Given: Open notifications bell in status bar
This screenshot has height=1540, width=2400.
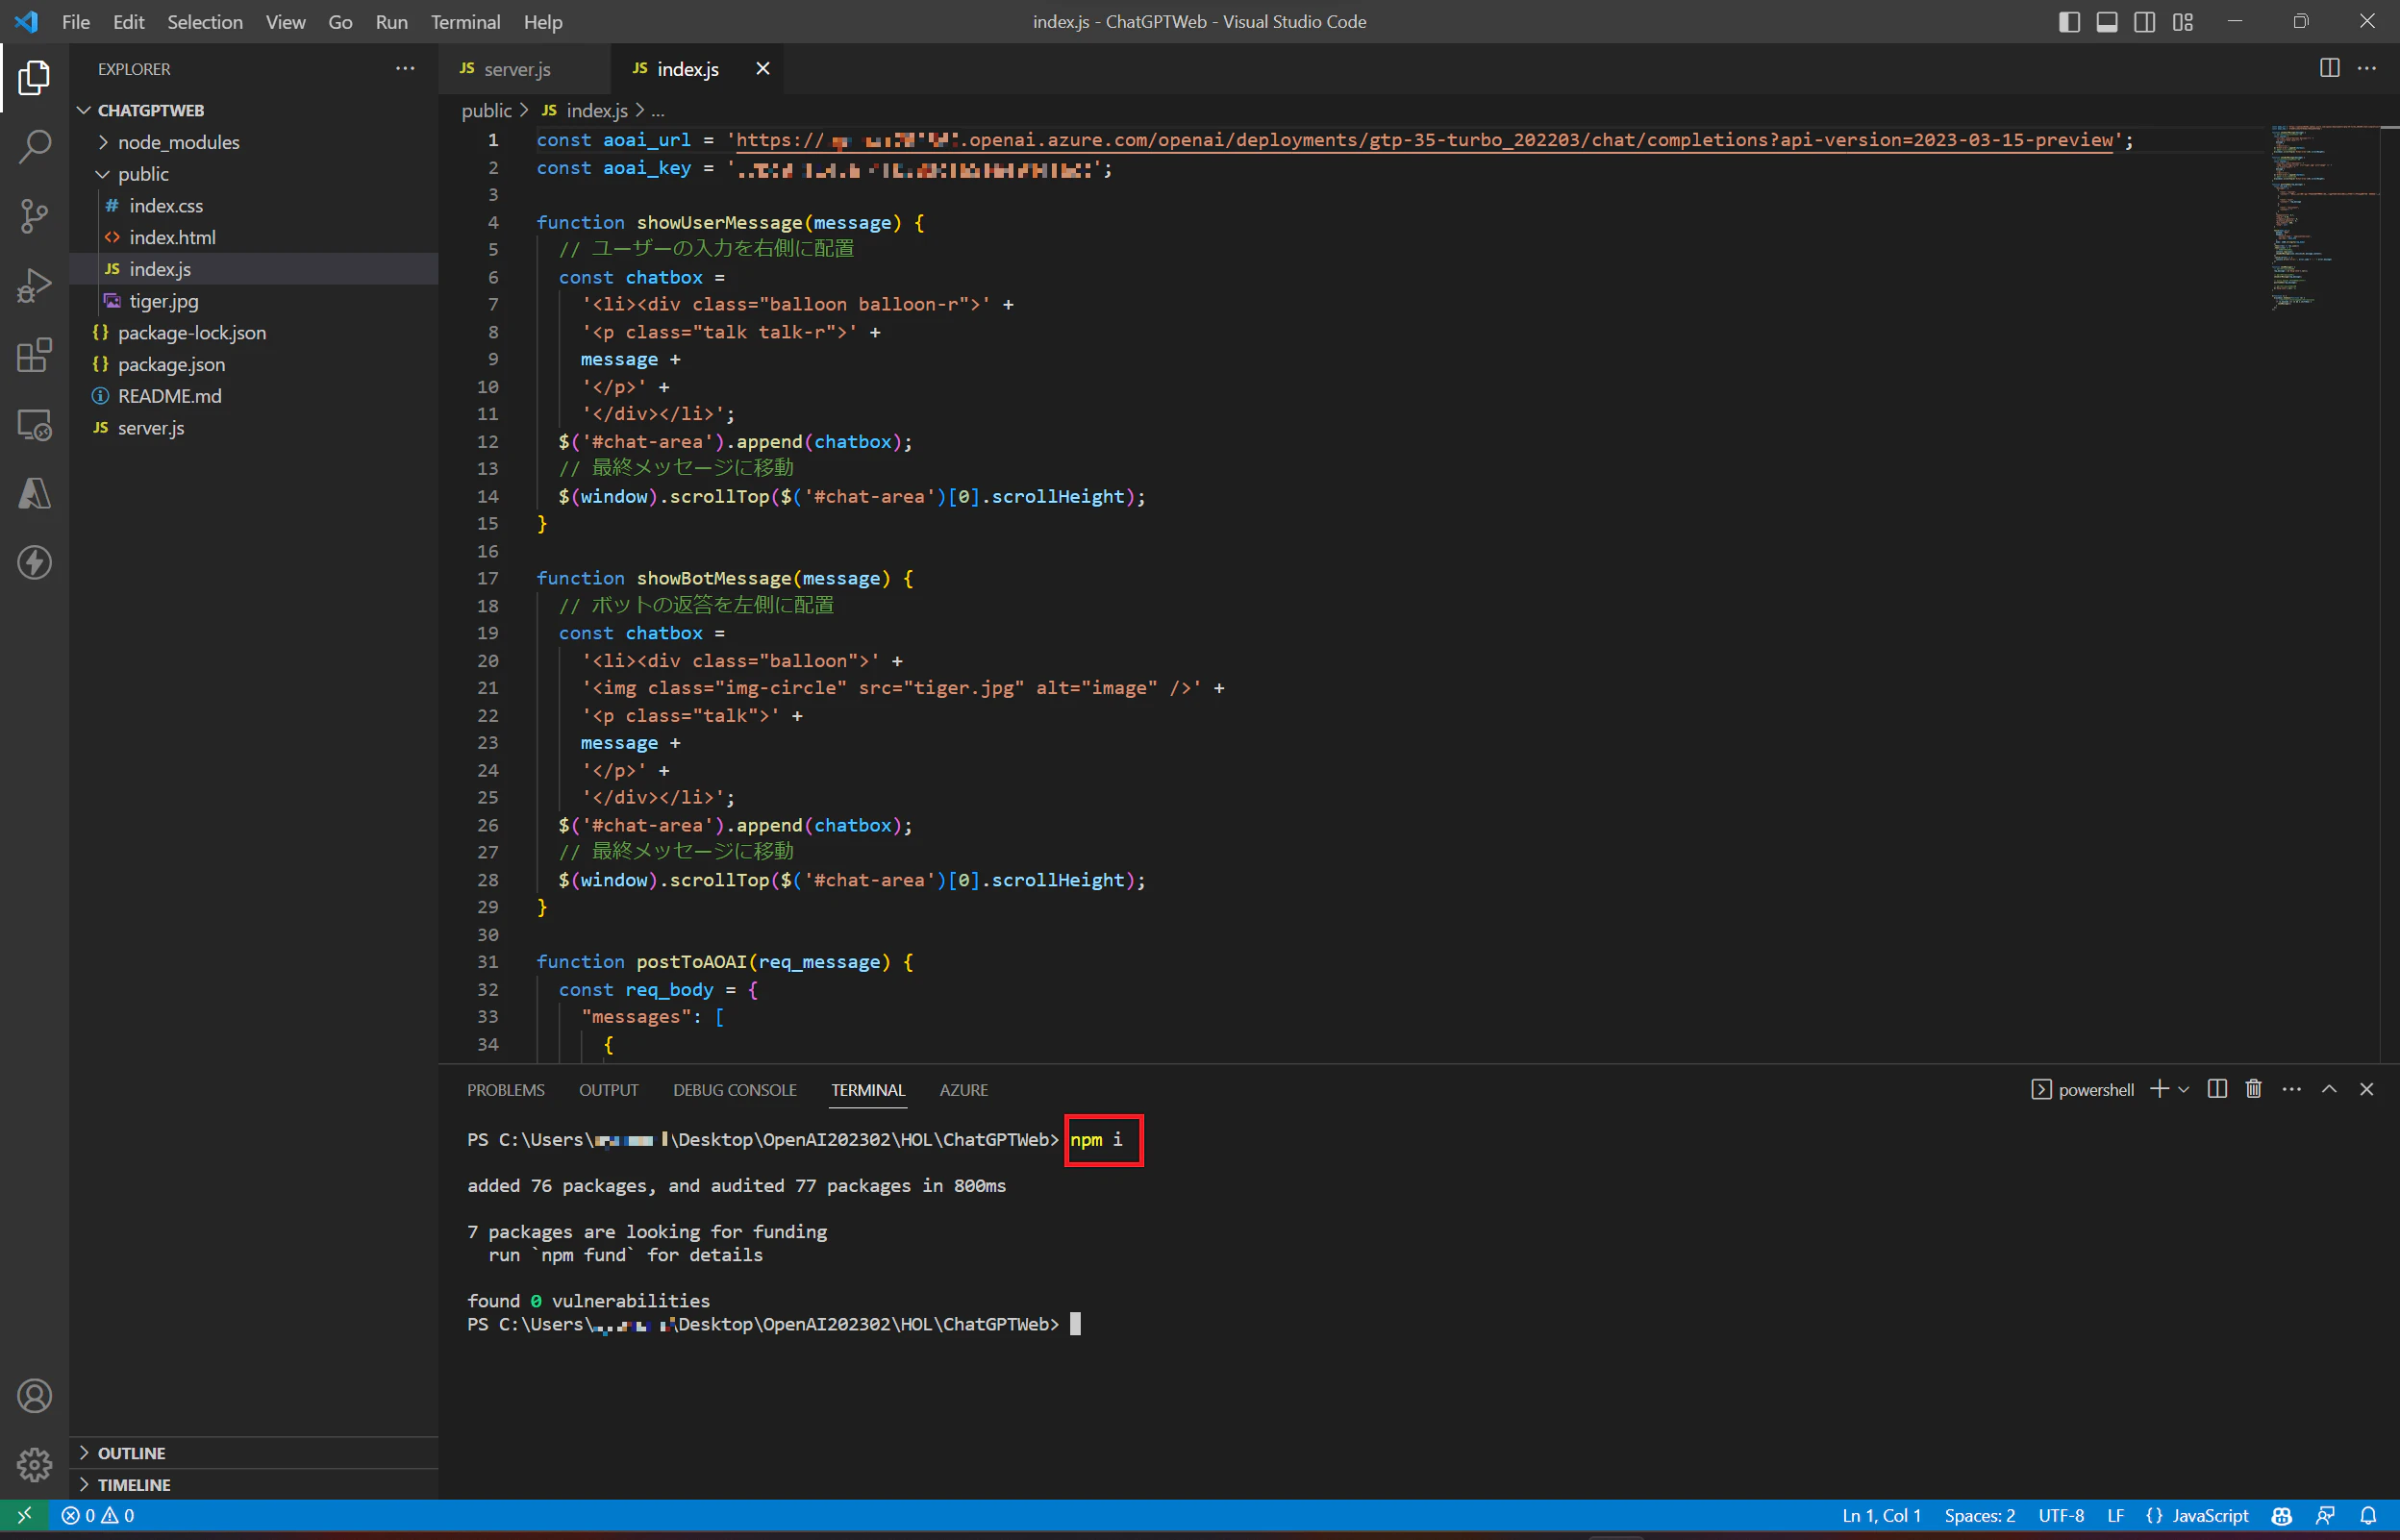Looking at the screenshot, I should [x=2368, y=1516].
